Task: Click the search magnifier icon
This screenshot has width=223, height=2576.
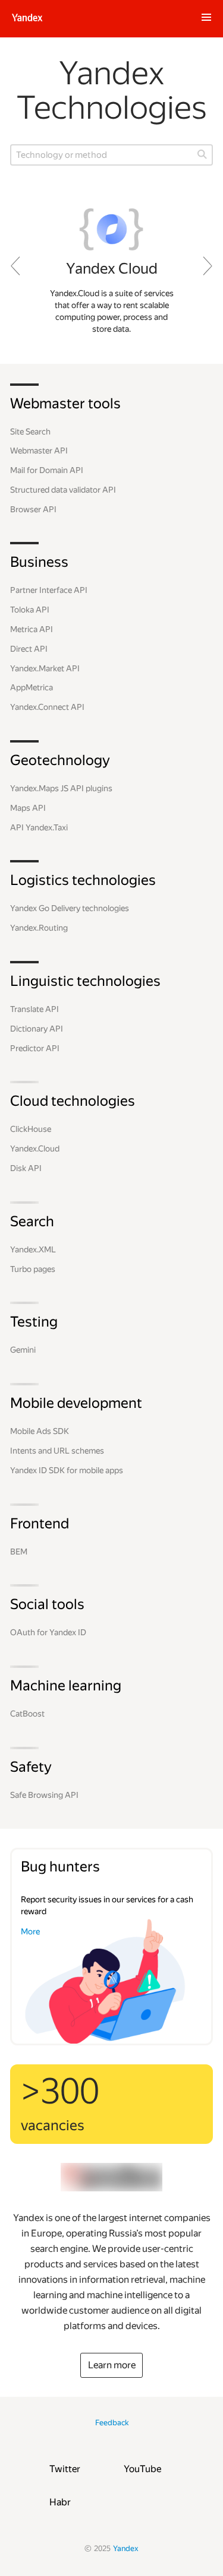Action: (x=202, y=154)
